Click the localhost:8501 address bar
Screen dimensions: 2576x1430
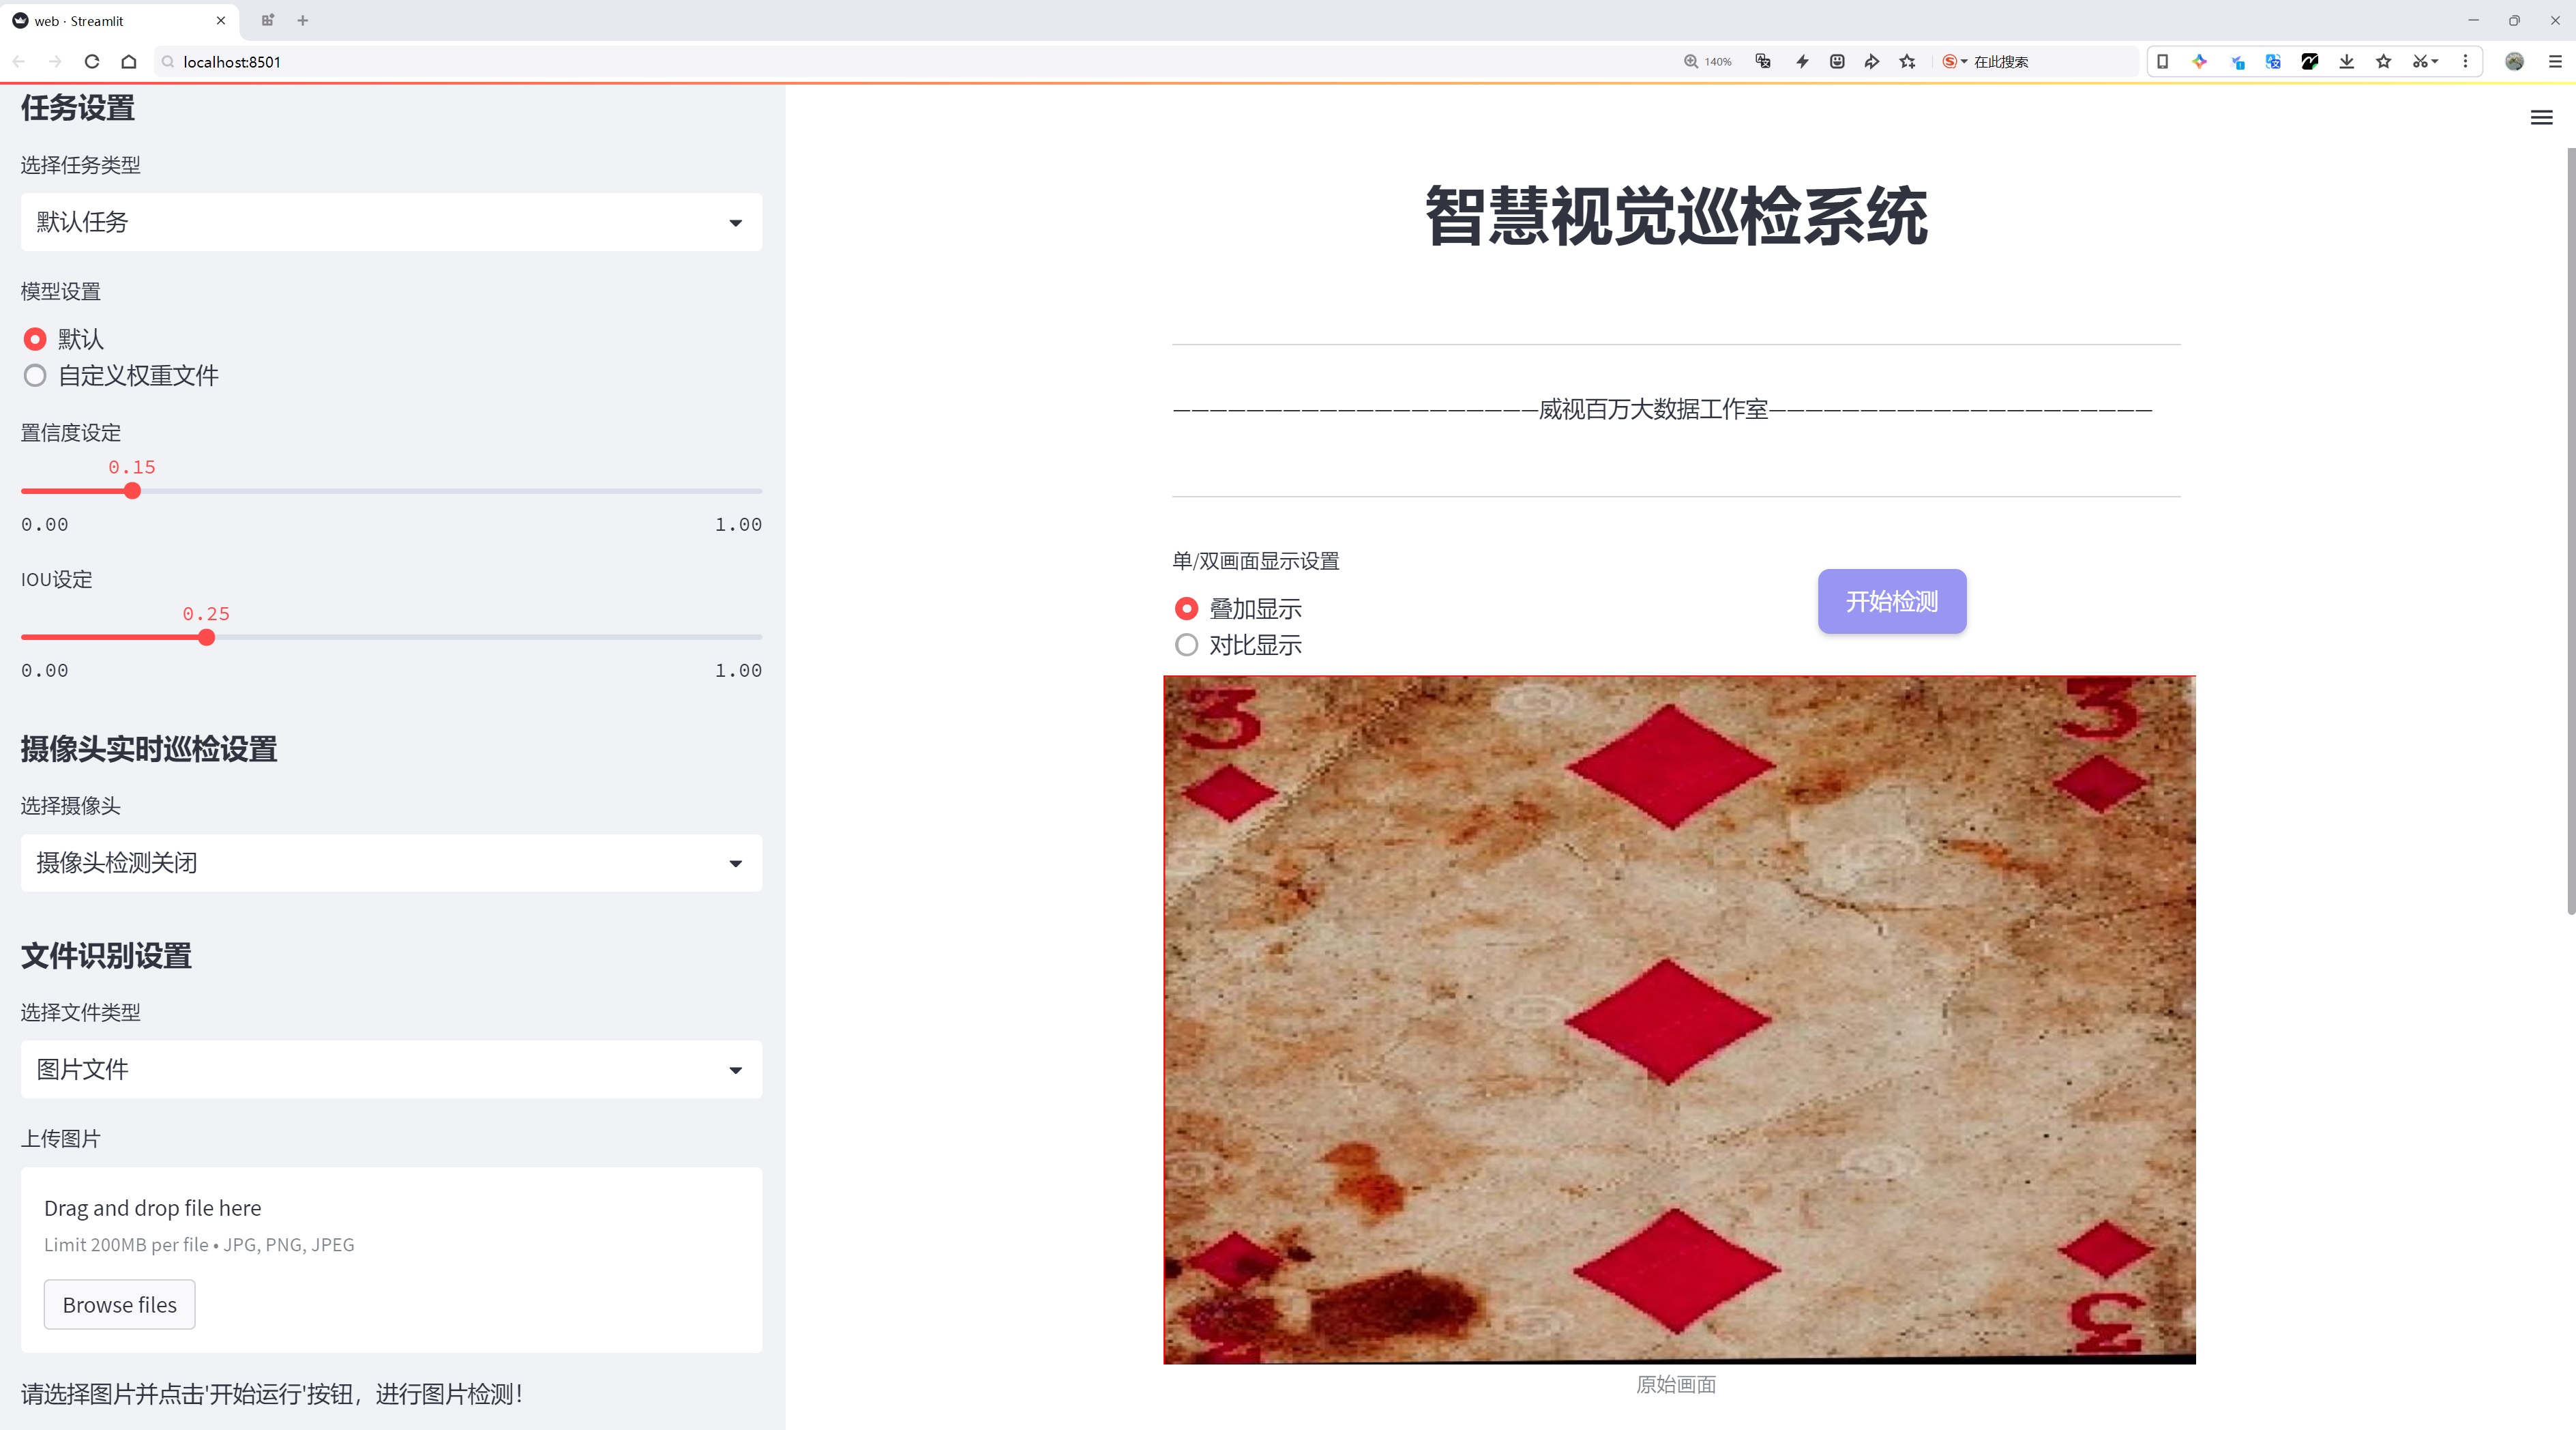900,62
